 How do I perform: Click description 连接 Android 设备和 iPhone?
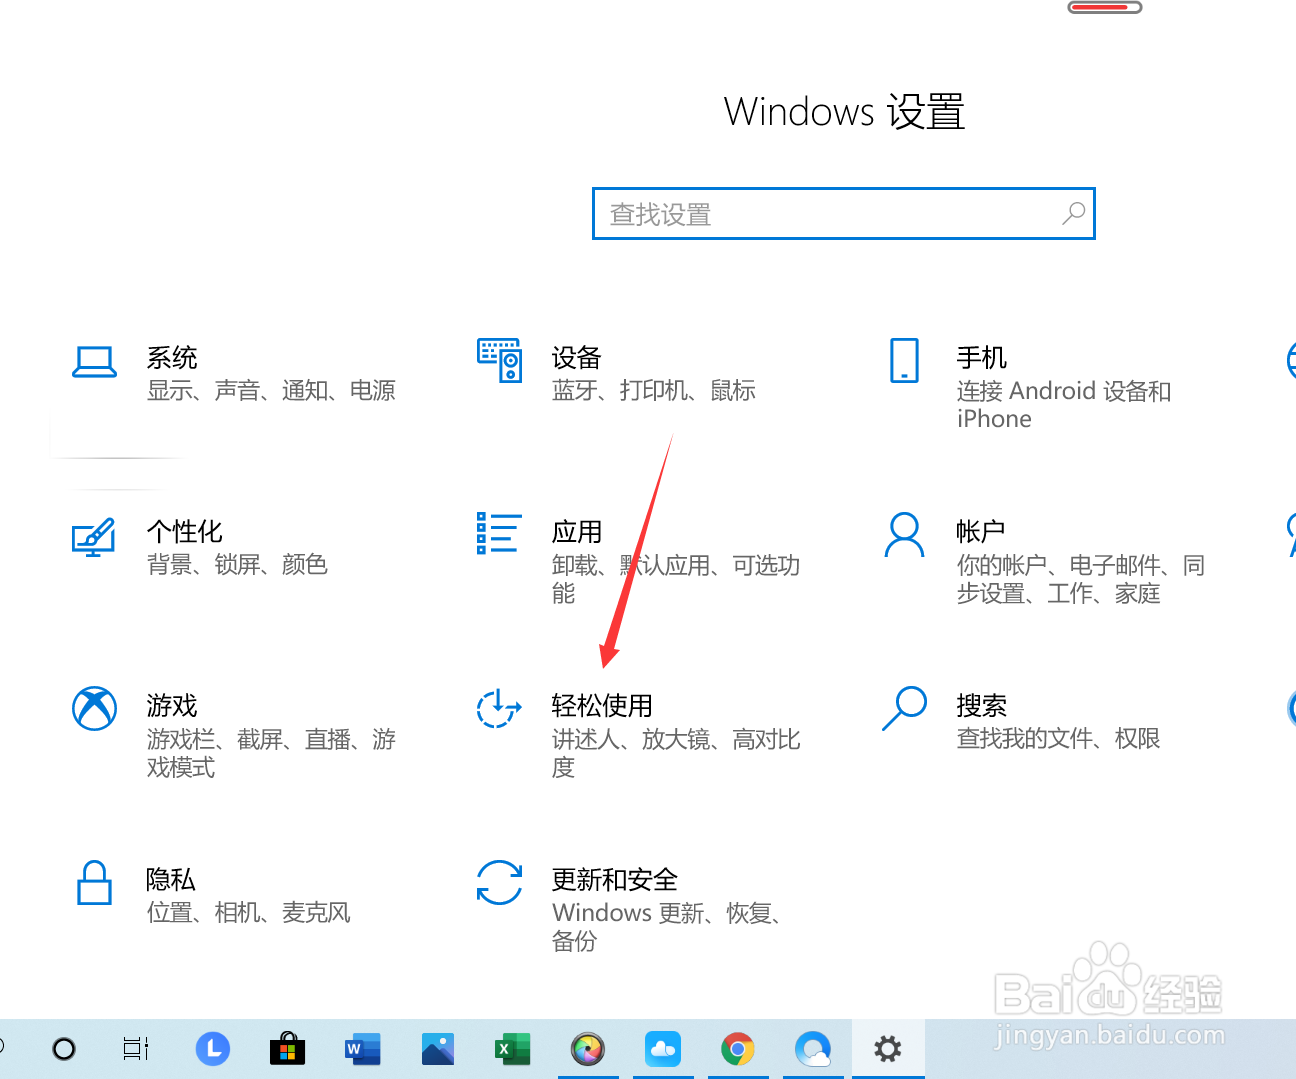pyautogui.click(x=1064, y=405)
